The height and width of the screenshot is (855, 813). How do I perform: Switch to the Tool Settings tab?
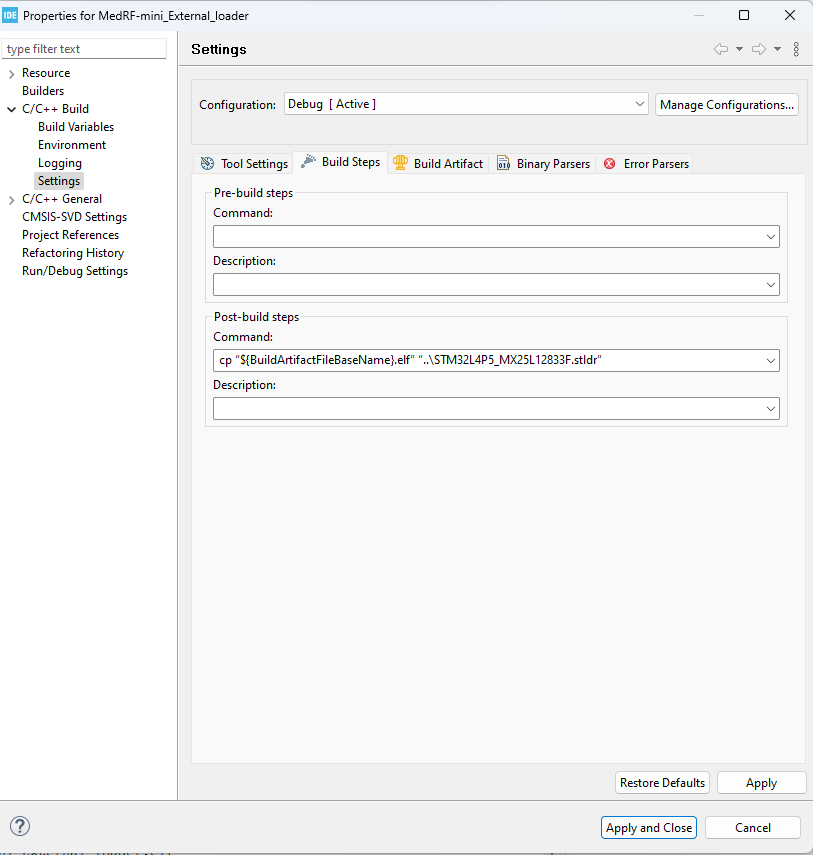(x=244, y=164)
